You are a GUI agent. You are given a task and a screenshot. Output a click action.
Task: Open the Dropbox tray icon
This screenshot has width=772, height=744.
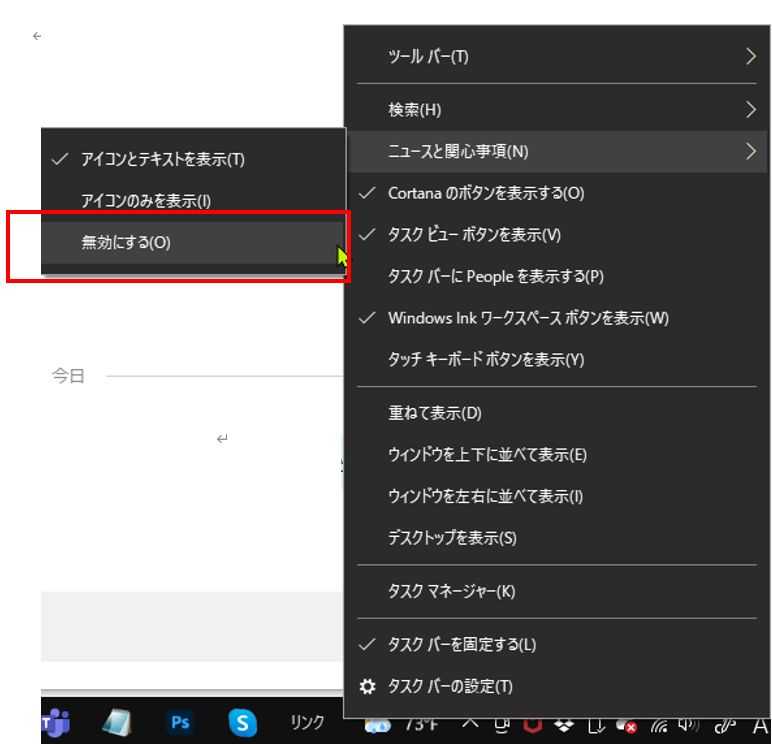[x=563, y=725]
